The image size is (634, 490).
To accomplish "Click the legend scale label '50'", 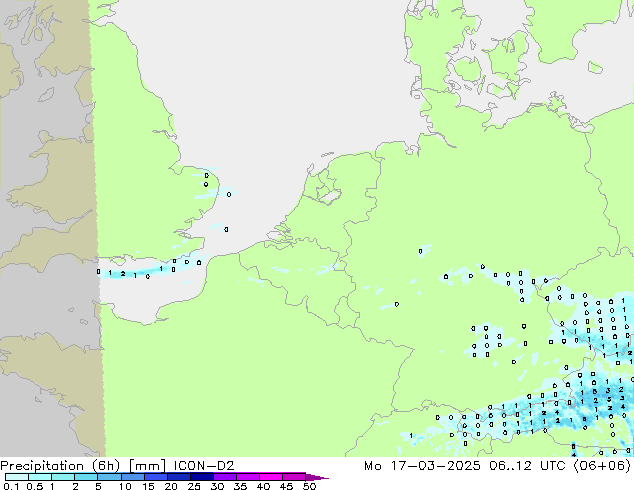I will tap(309, 486).
